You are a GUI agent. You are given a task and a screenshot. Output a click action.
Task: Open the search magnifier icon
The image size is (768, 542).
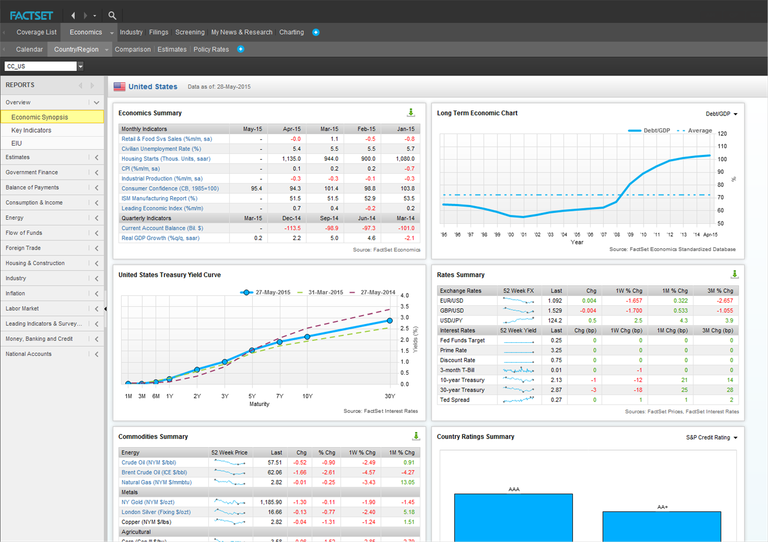112,16
